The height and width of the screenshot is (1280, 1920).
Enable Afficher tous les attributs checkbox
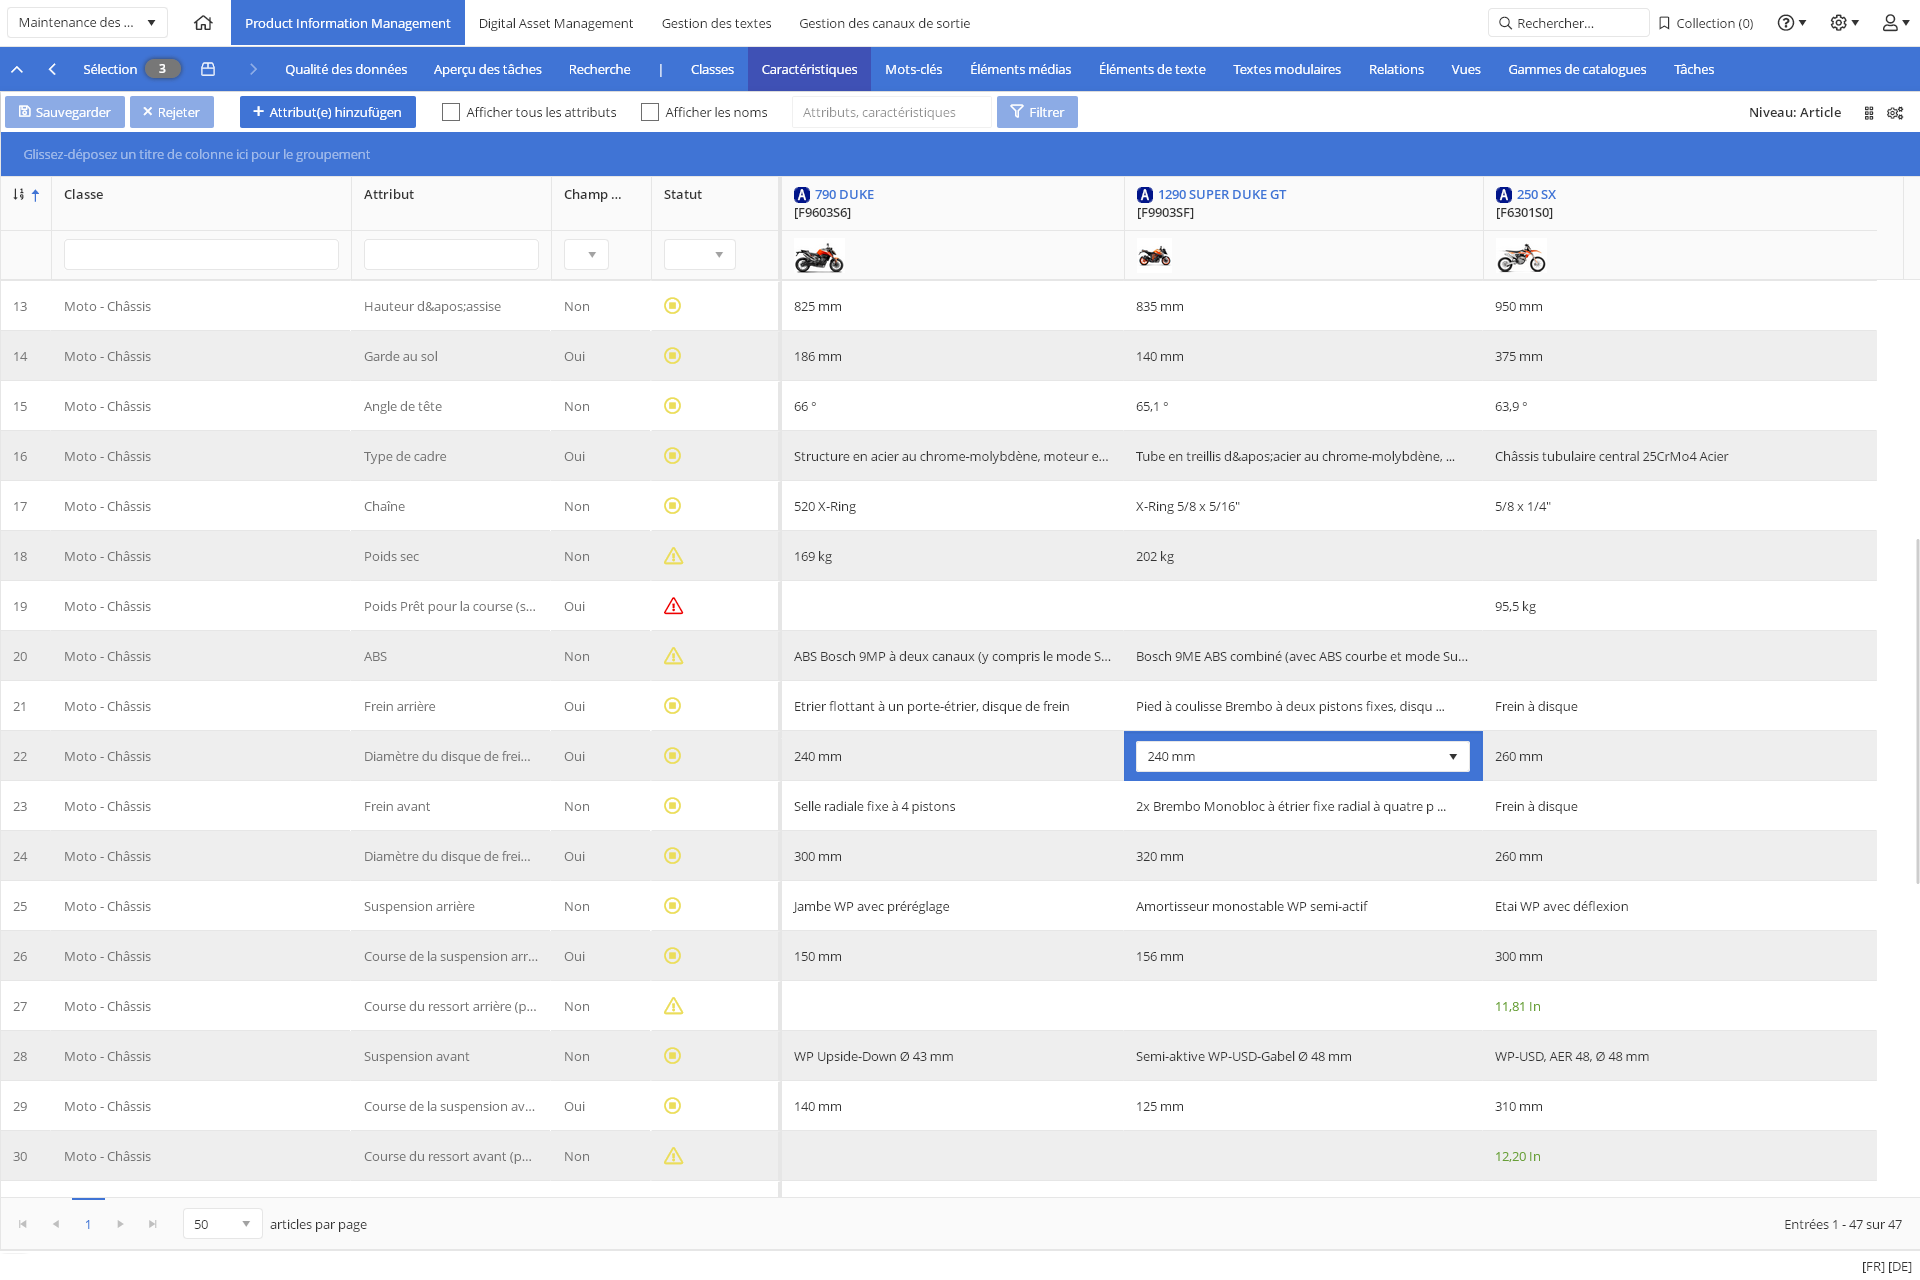pos(451,112)
